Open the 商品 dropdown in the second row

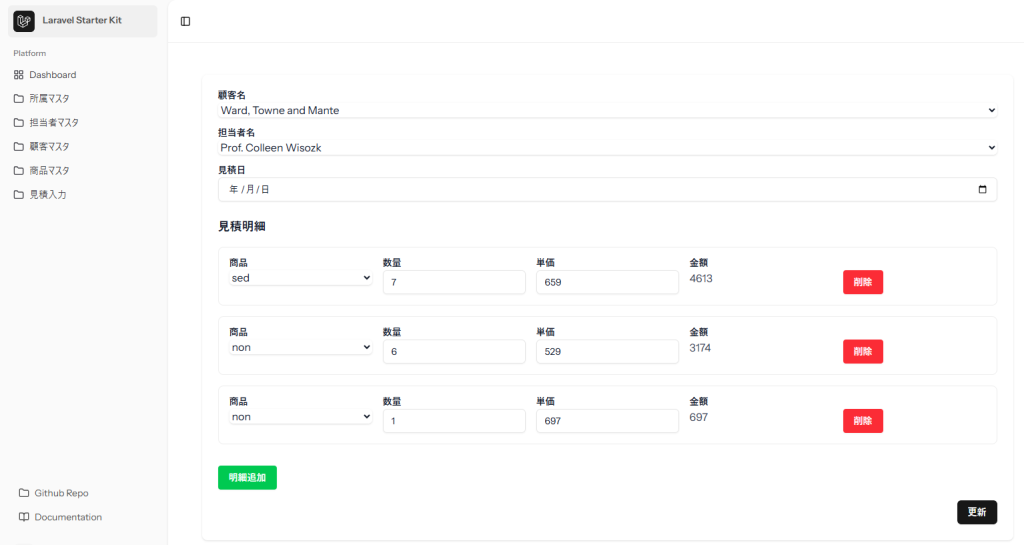pyautogui.click(x=300, y=348)
